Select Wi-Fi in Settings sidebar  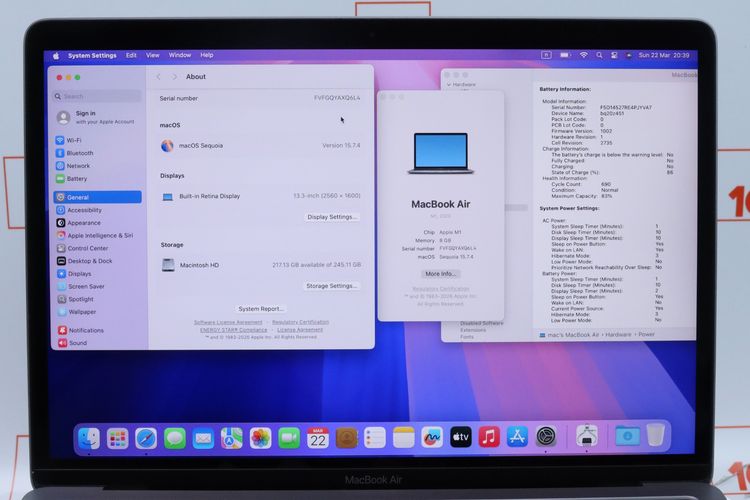(x=98, y=140)
